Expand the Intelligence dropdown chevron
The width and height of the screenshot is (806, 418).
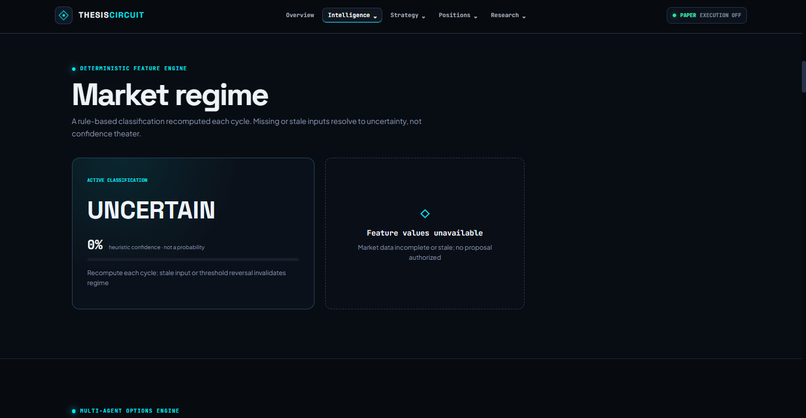(x=375, y=17)
